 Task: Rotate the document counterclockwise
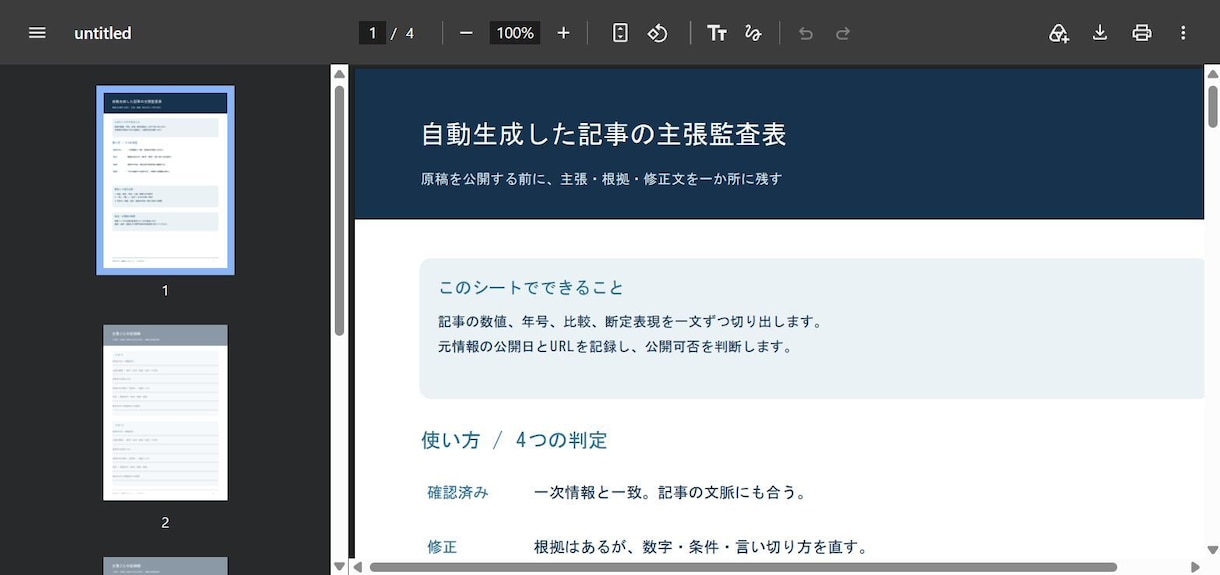pyautogui.click(x=657, y=33)
